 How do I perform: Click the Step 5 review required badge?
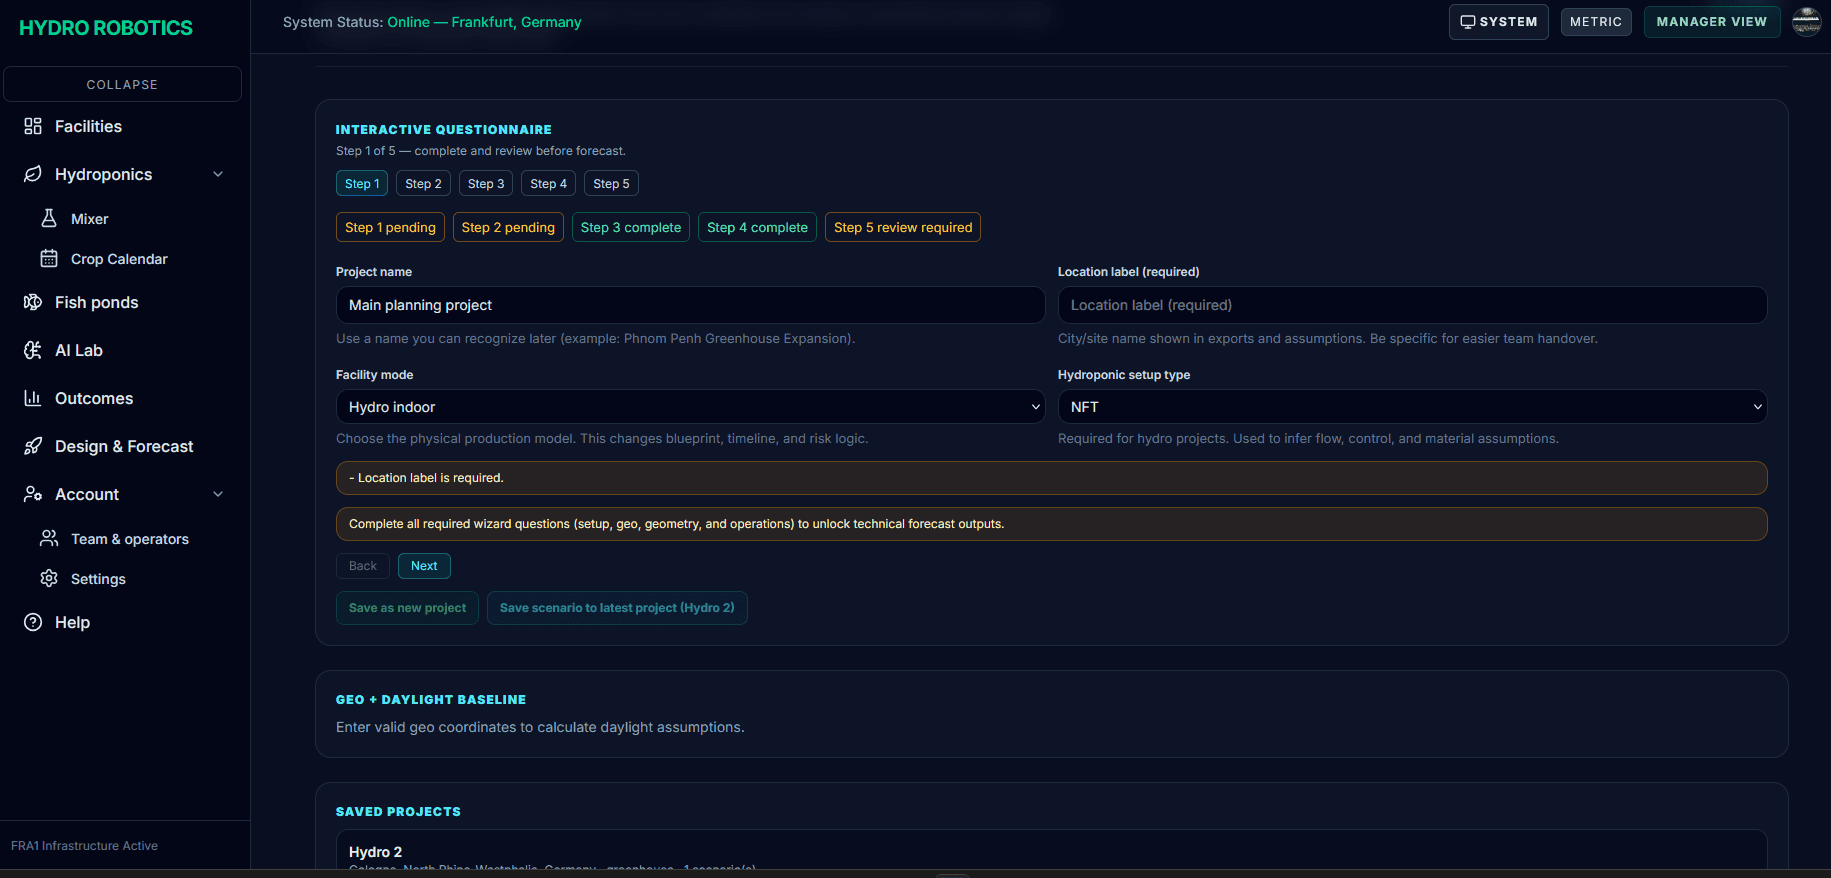tap(903, 227)
